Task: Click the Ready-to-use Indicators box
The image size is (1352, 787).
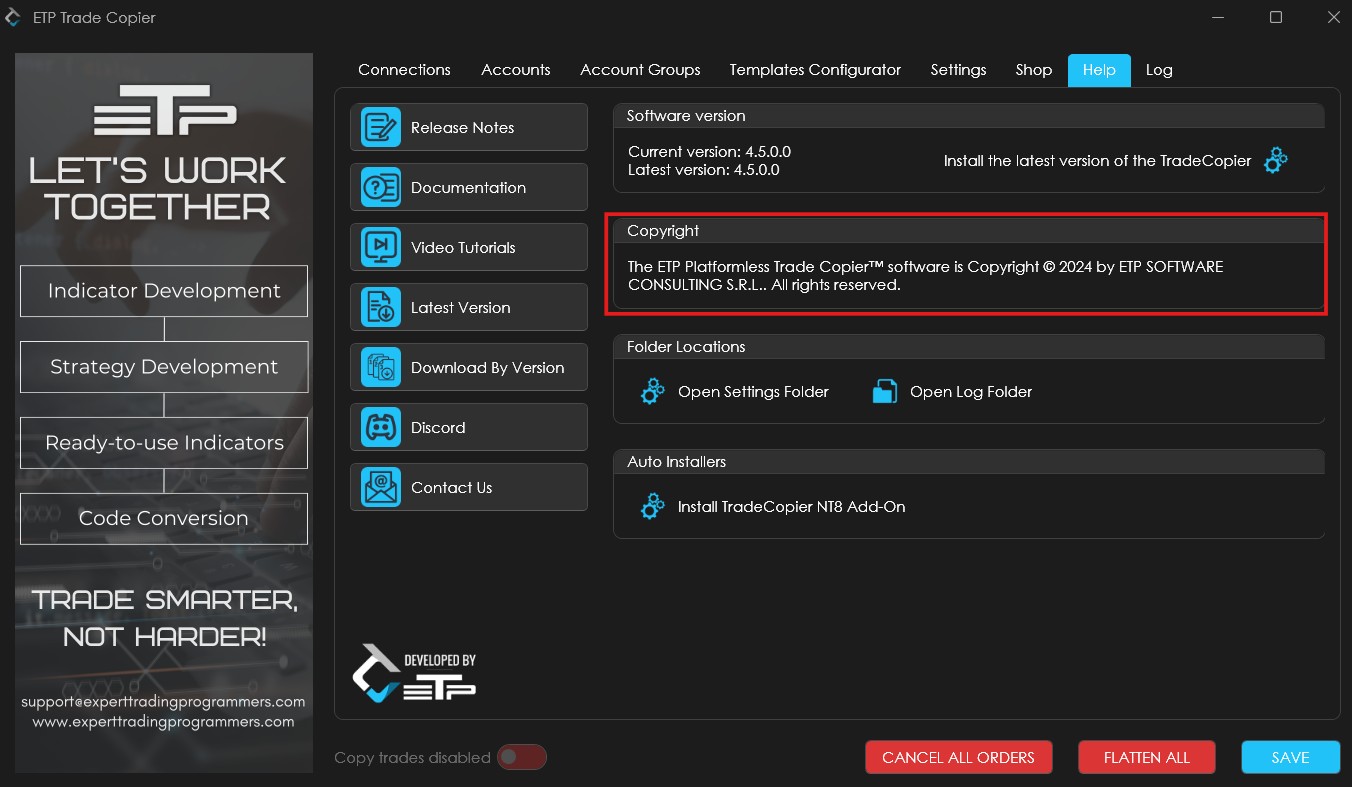Action: pyautogui.click(x=164, y=443)
